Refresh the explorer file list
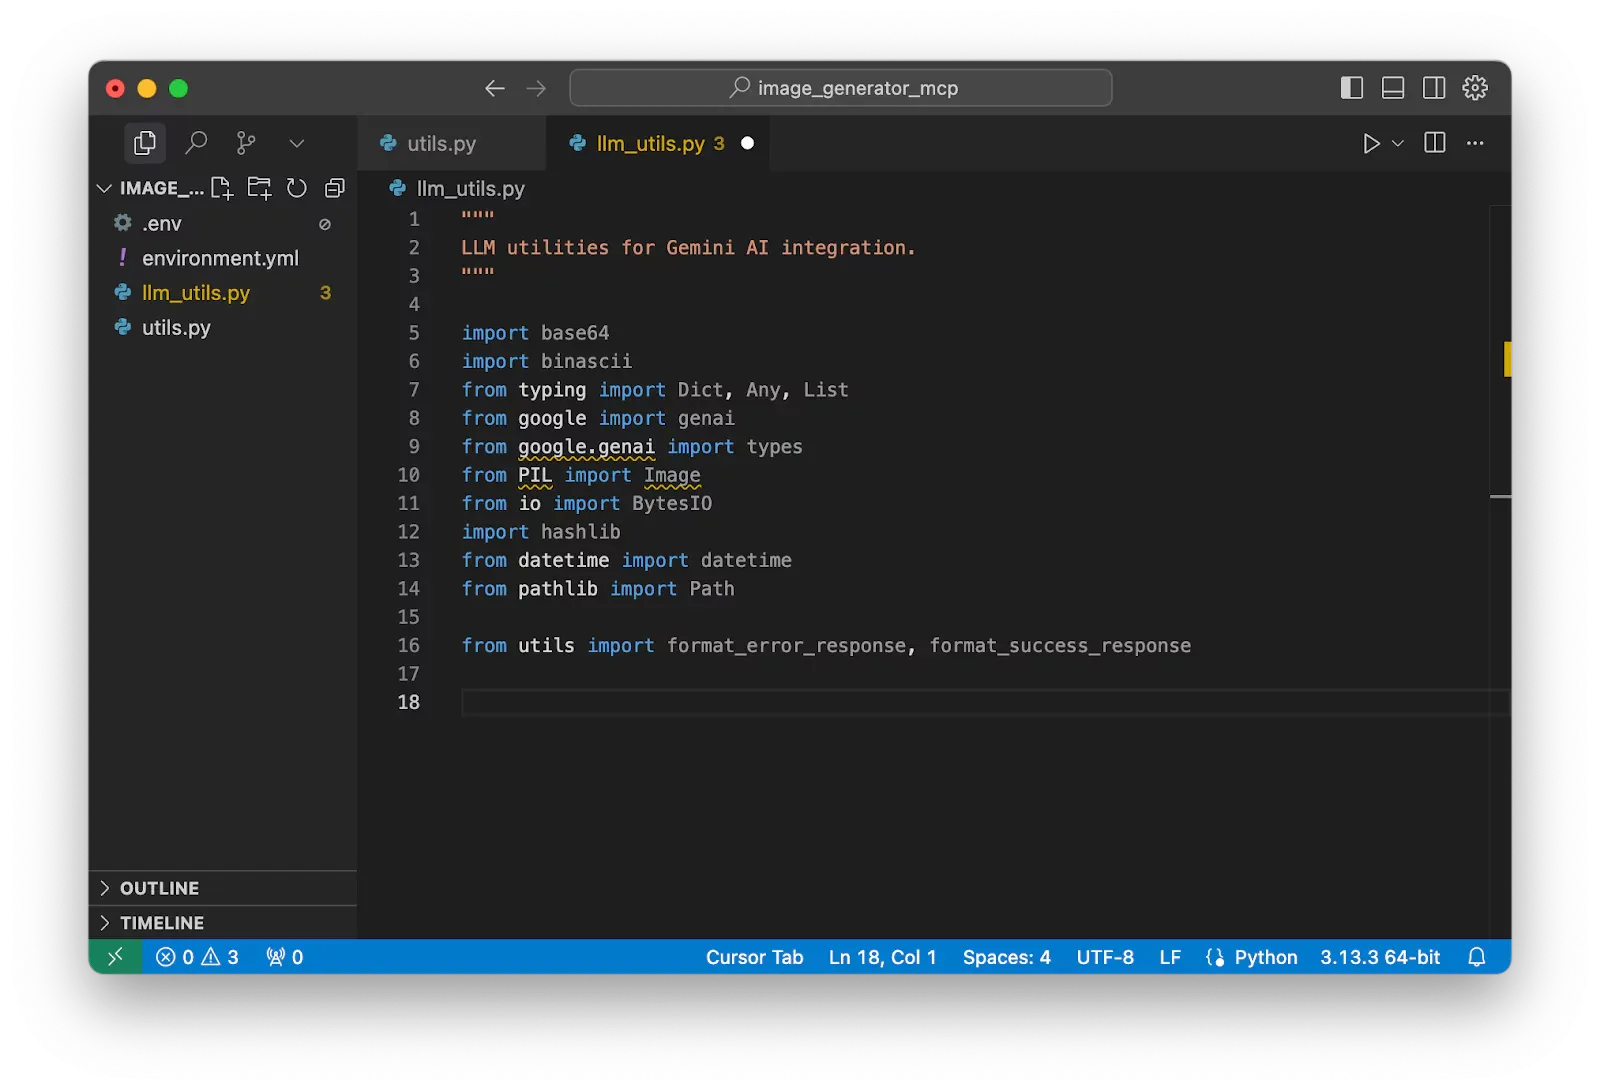 click(x=297, y=188)
